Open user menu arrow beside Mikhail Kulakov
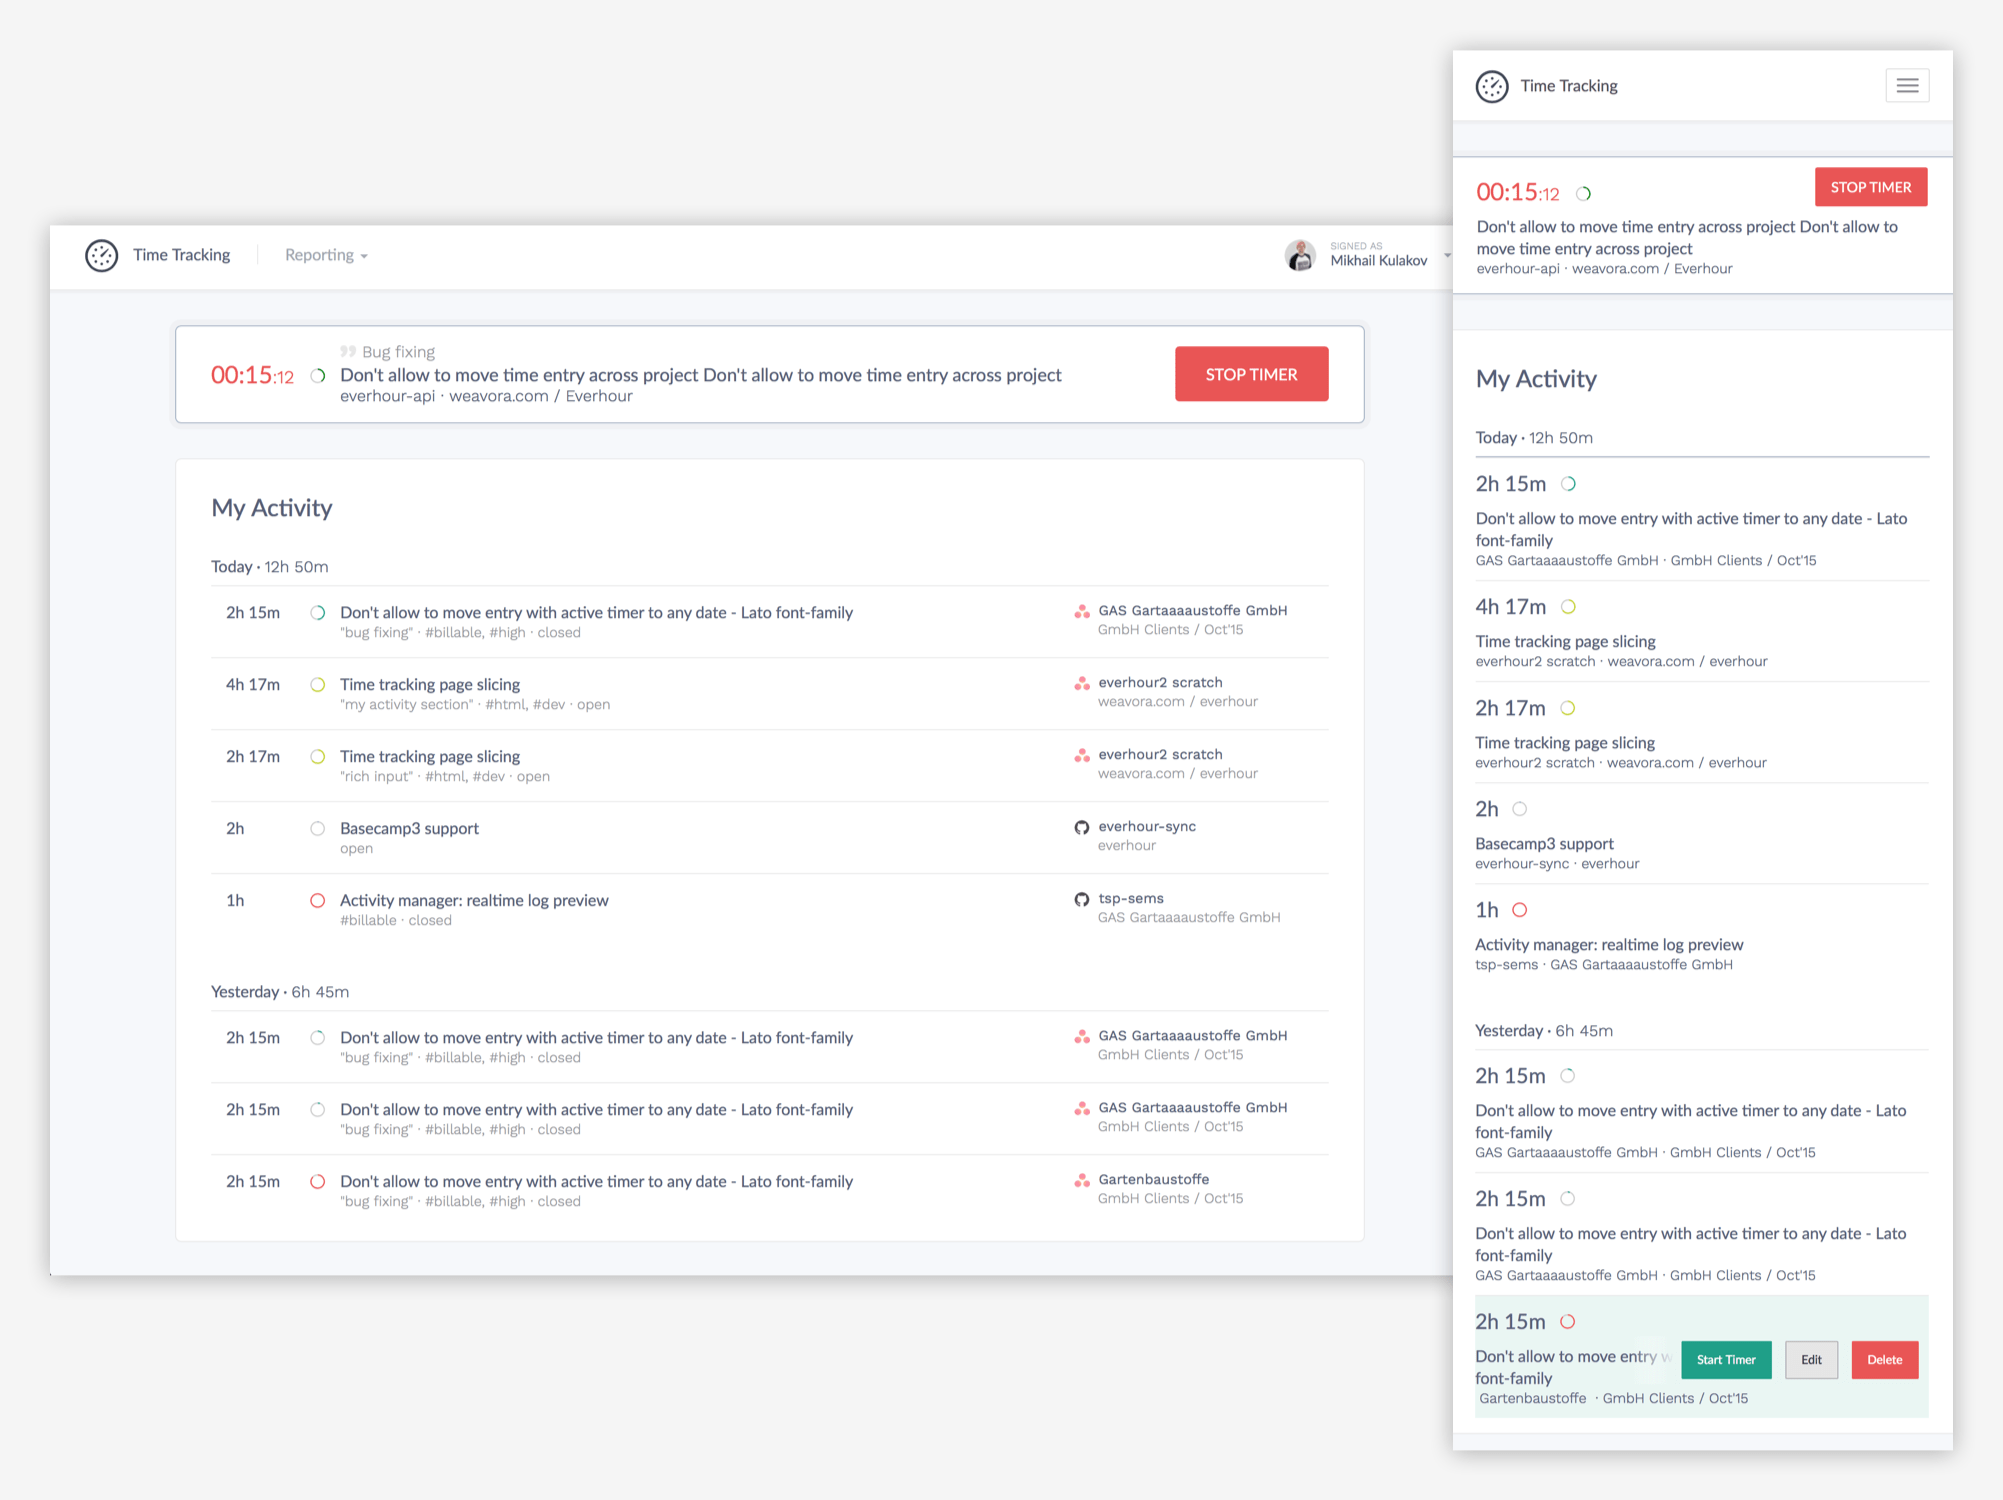This screenshot has width=2003, height=1500. (x=1446, y=256)
